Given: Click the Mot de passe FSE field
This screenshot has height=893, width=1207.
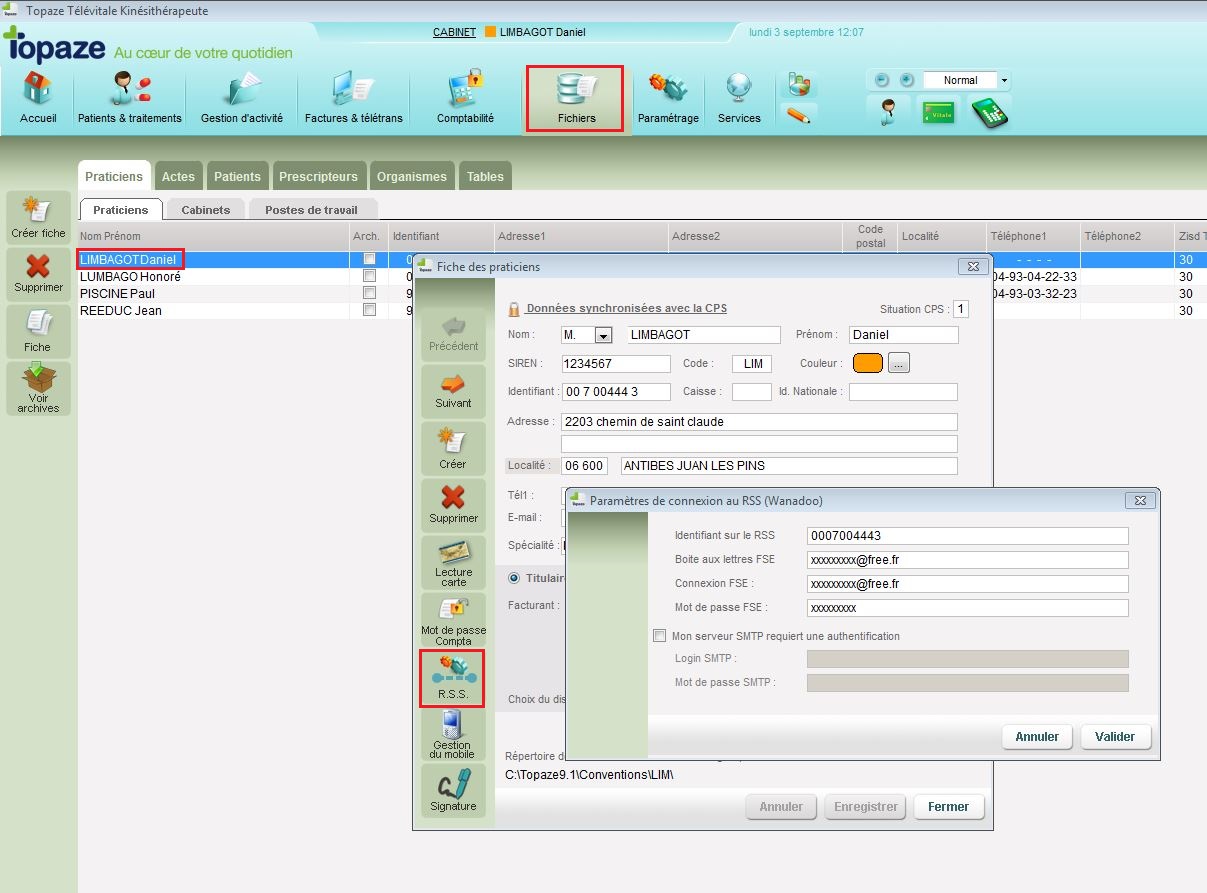Looking at the screenshot, I should [x=967, y=608].
